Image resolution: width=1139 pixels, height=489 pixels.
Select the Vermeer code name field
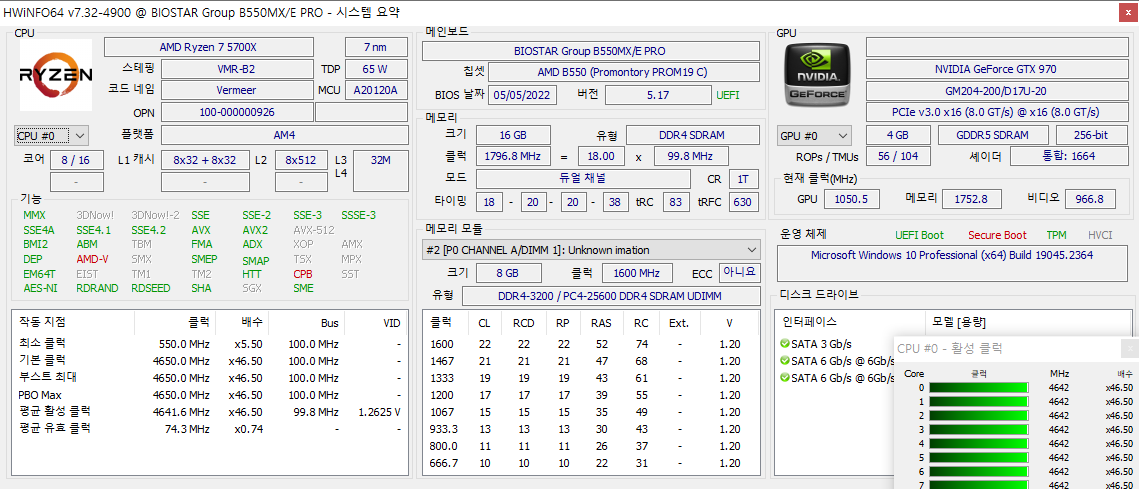(x=236, y=90)
